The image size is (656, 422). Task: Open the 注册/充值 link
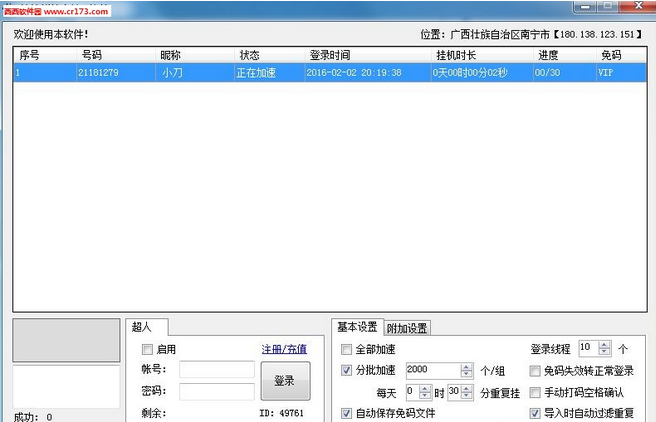tap(284, 349)
